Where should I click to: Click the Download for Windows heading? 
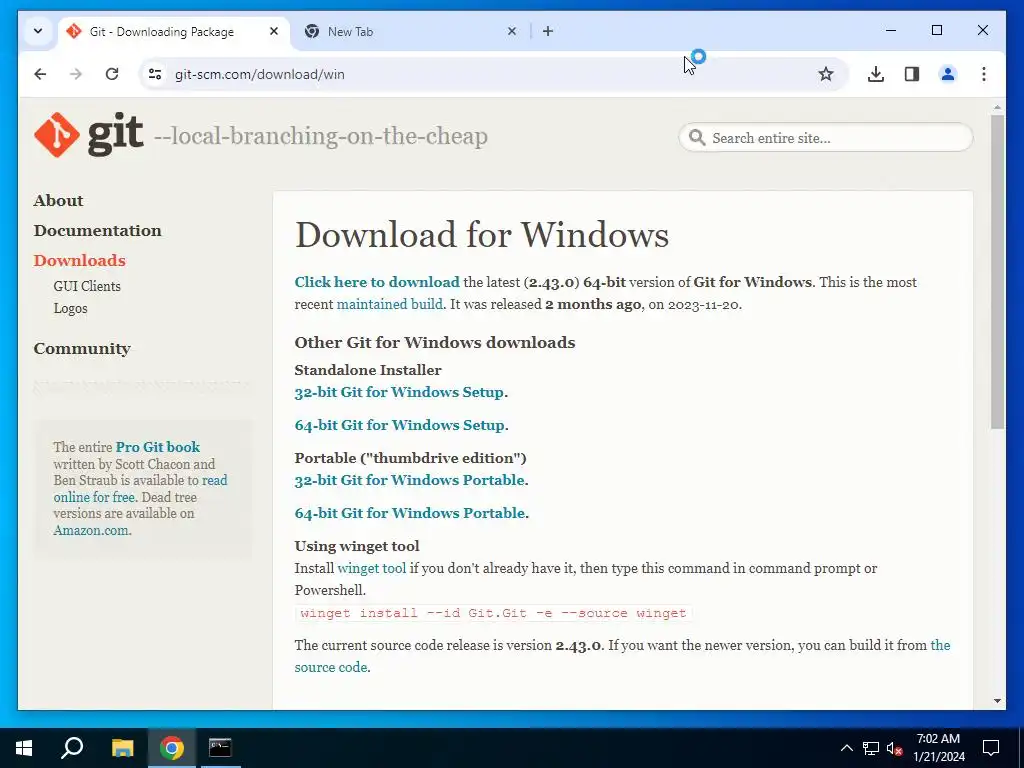(482, 234)
